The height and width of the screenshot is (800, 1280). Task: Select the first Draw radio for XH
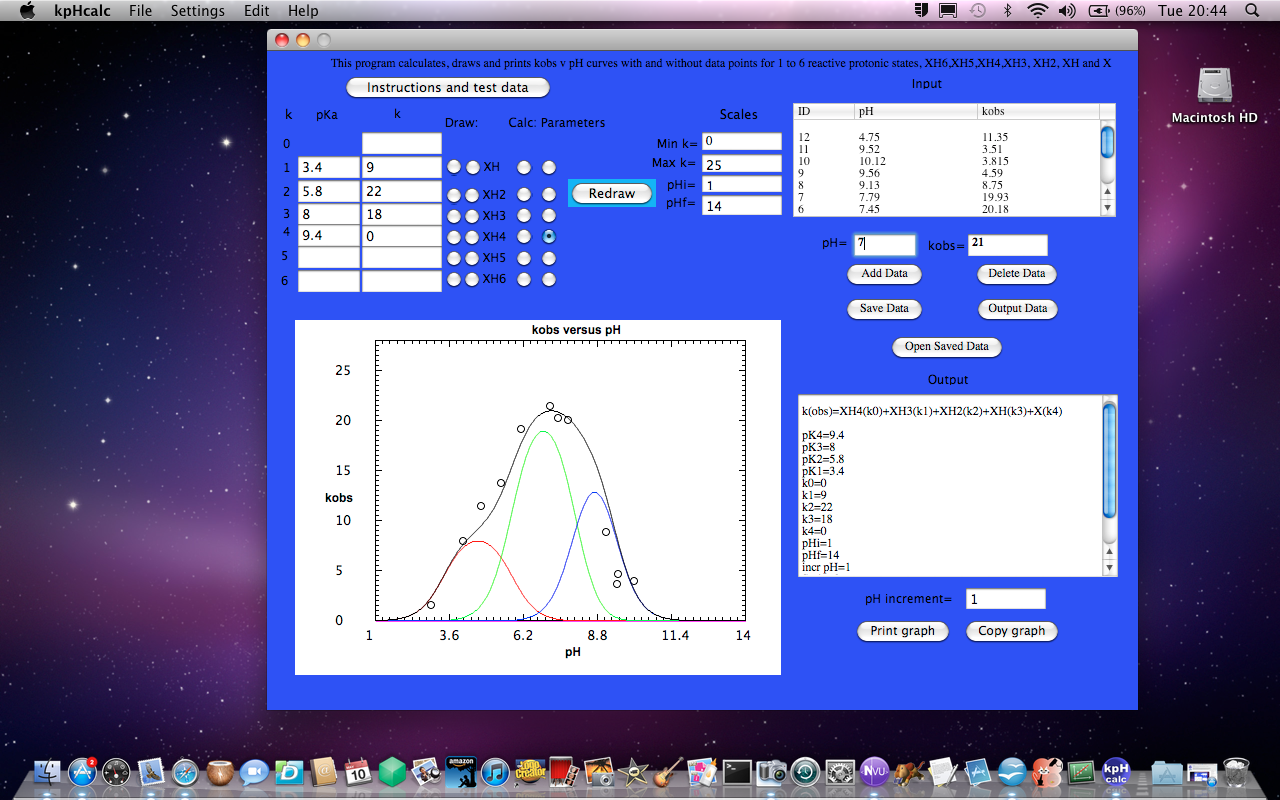[454, 167]
